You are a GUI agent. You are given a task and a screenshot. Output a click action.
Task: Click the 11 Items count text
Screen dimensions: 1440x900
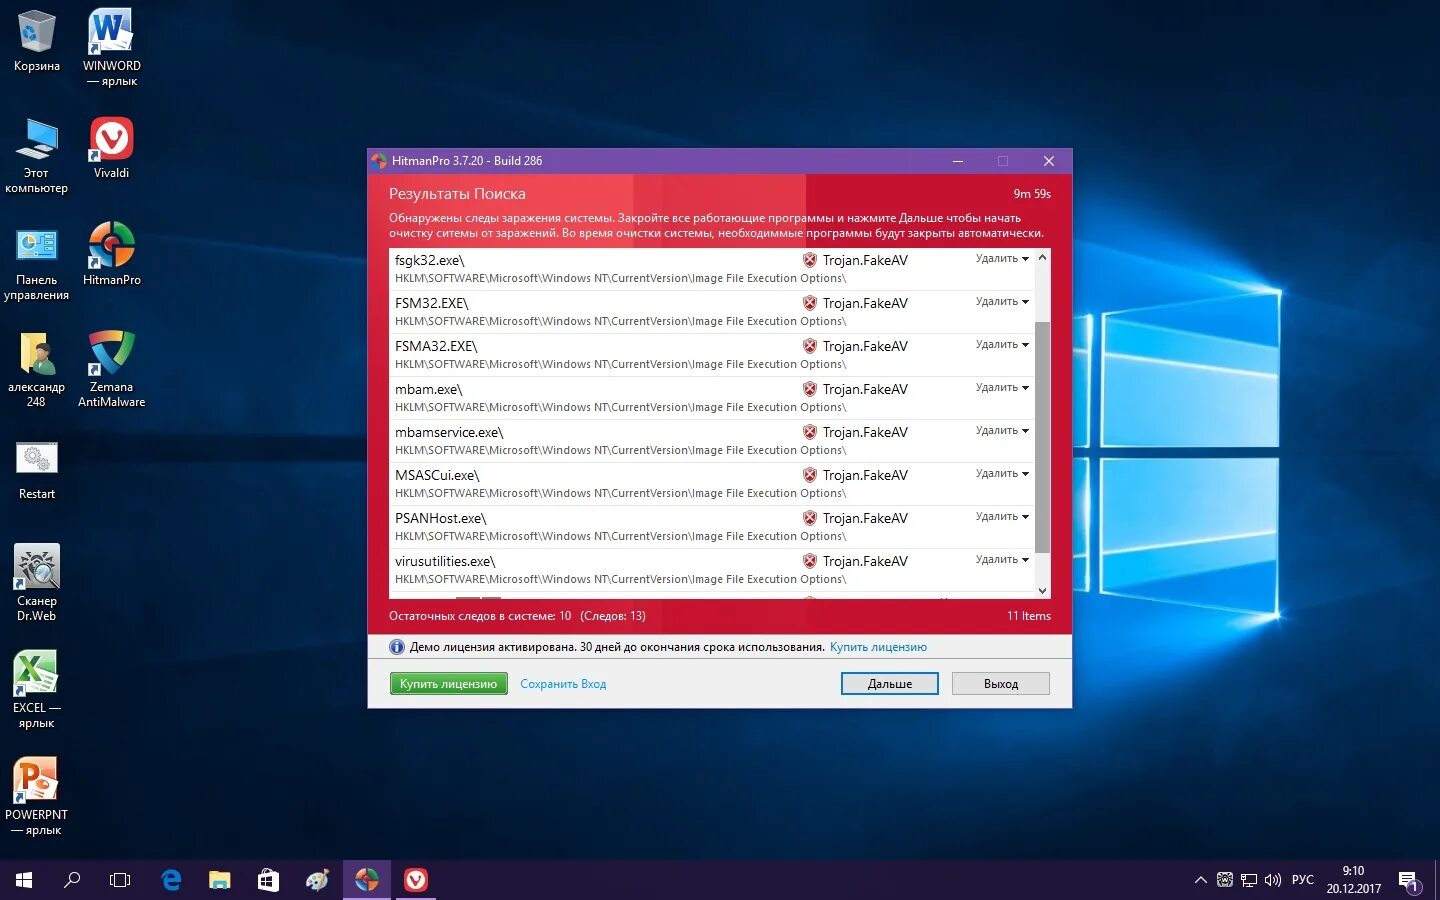pos(1029,616)
